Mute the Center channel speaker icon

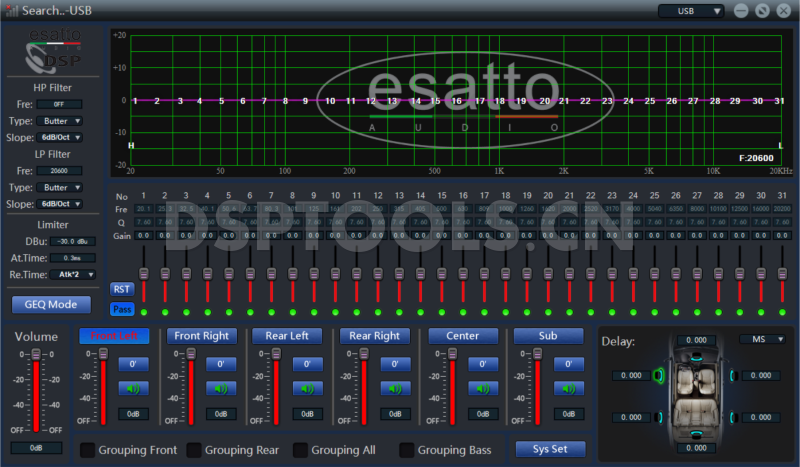(x=483, y=388)
